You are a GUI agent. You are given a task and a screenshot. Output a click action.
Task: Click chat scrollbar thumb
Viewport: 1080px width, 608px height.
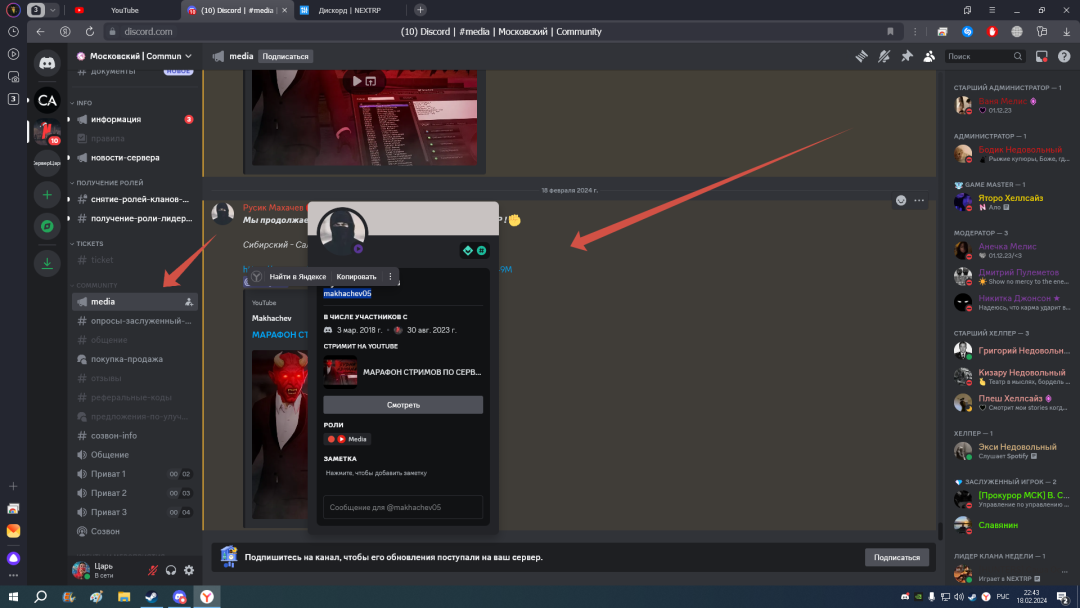(939, 530)
